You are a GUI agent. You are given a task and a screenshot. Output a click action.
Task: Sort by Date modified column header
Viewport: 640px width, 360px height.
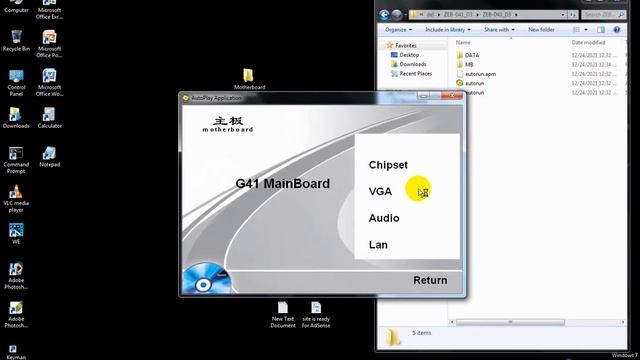click(588, 42)
